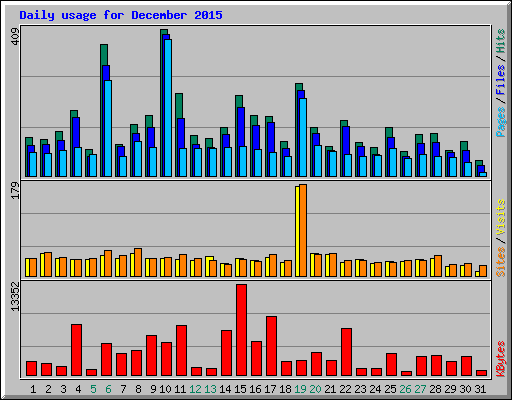The width and height of the screenshot is (512, 400).
Task: Click the red KBytes bar for day 9
Action: coord(151,355)
